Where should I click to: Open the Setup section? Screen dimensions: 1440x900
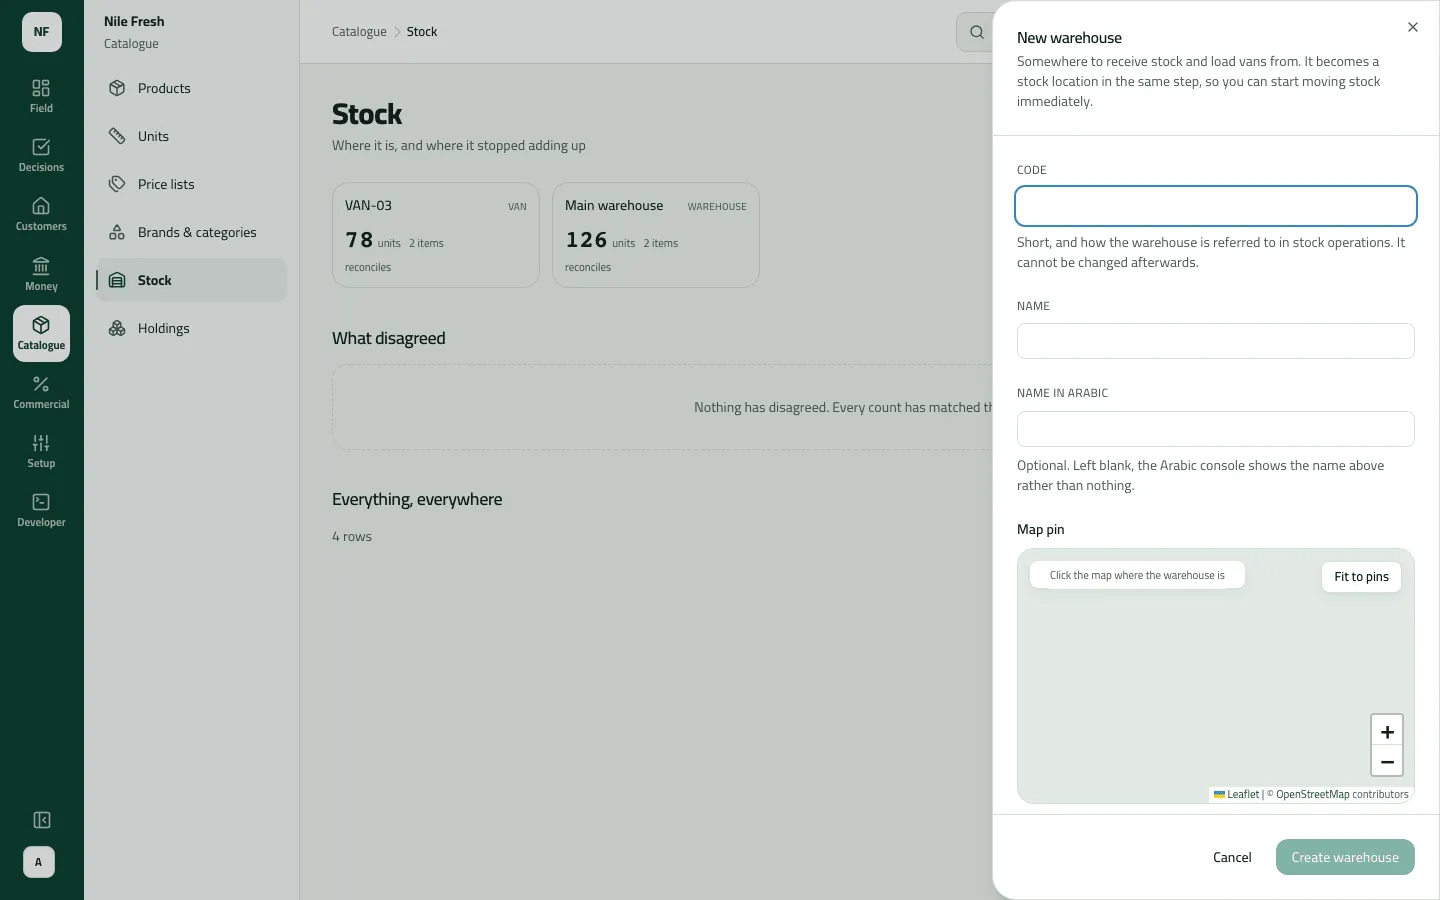(41, 451)
